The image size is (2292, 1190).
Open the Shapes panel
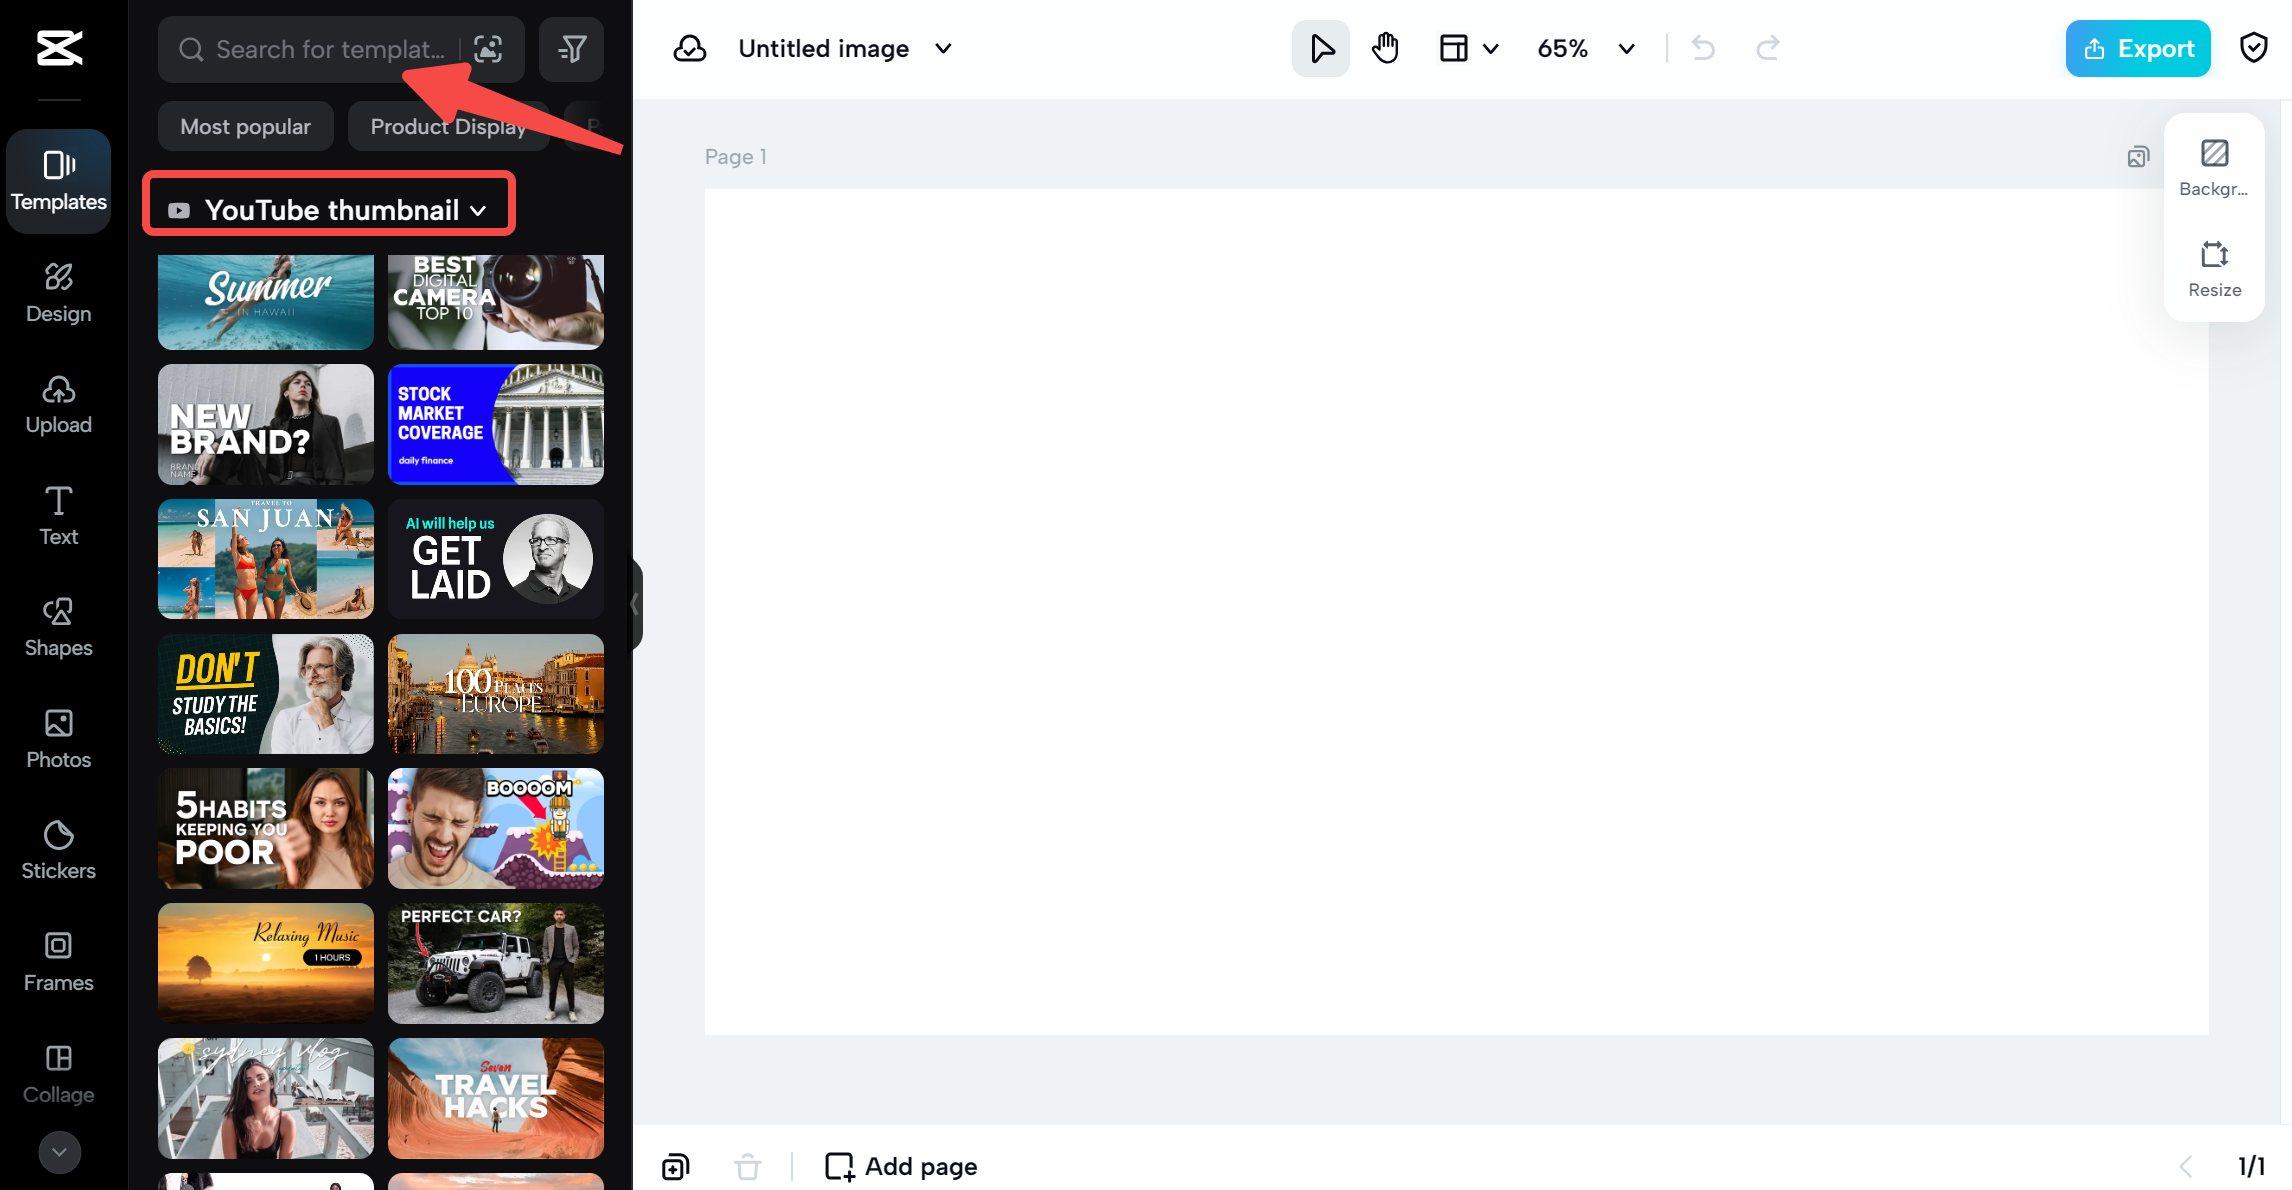pyautogui.click(x=58, y=626)
